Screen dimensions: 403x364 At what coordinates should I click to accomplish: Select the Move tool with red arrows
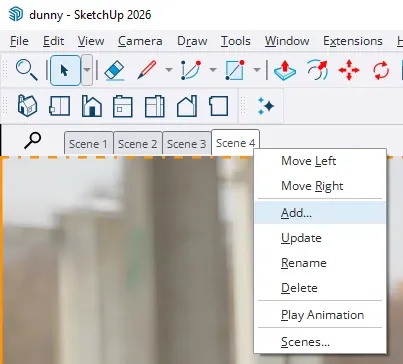pos(349,70)
